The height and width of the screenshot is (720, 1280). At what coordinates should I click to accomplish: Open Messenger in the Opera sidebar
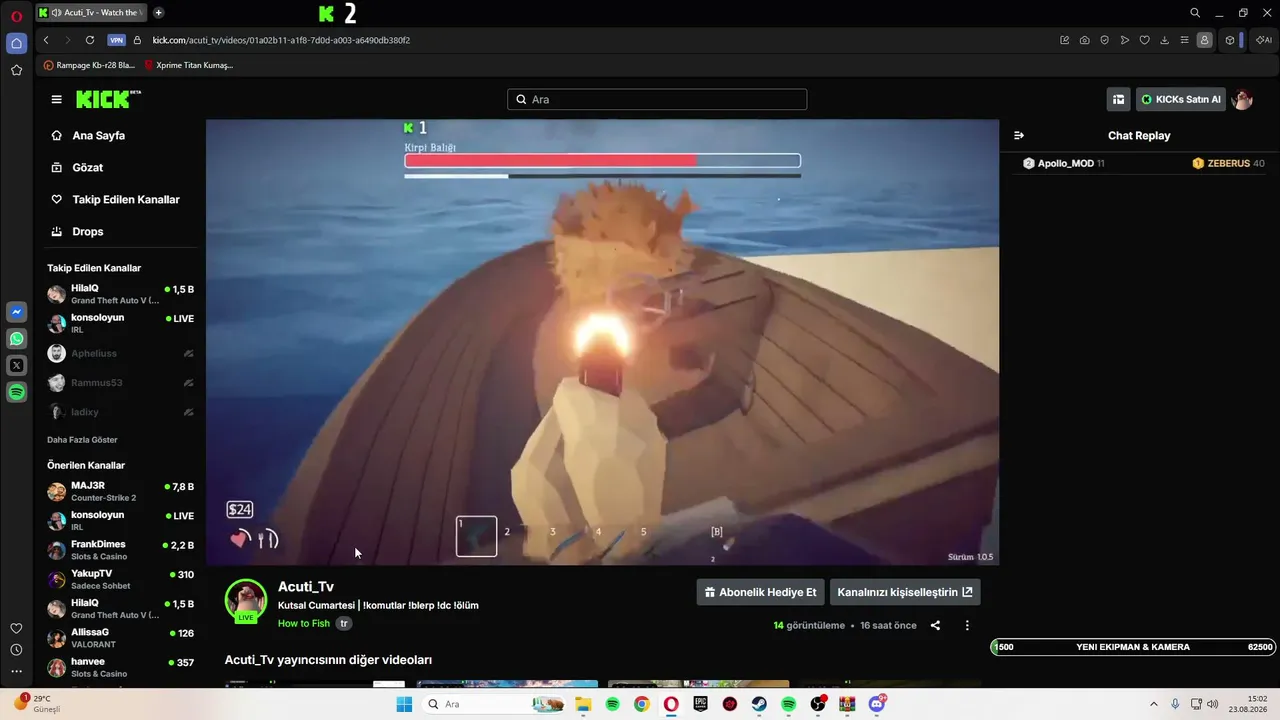[16, 312]
